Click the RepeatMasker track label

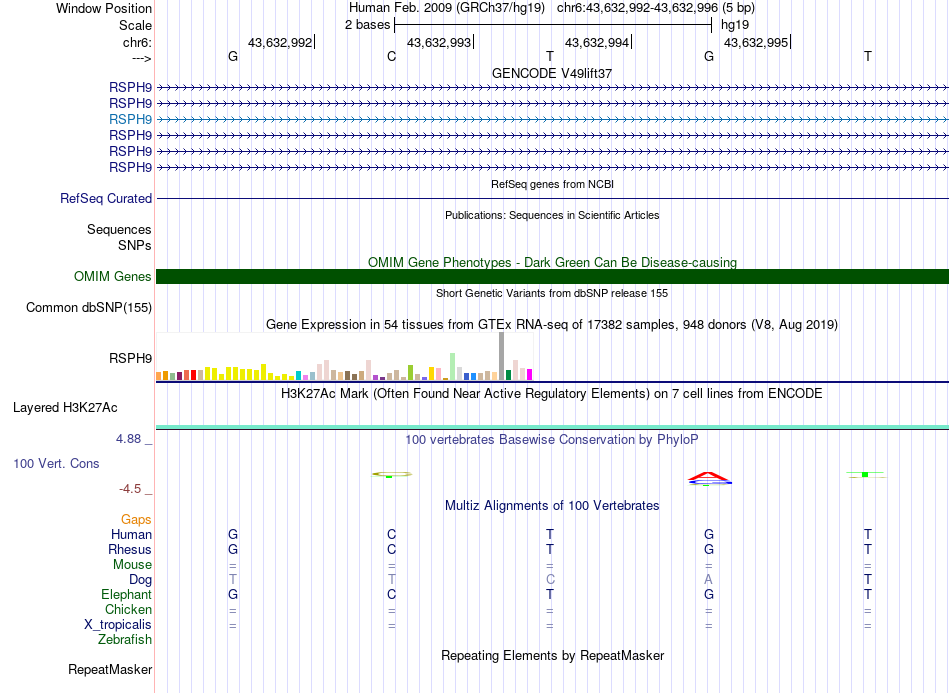[110, 669]
